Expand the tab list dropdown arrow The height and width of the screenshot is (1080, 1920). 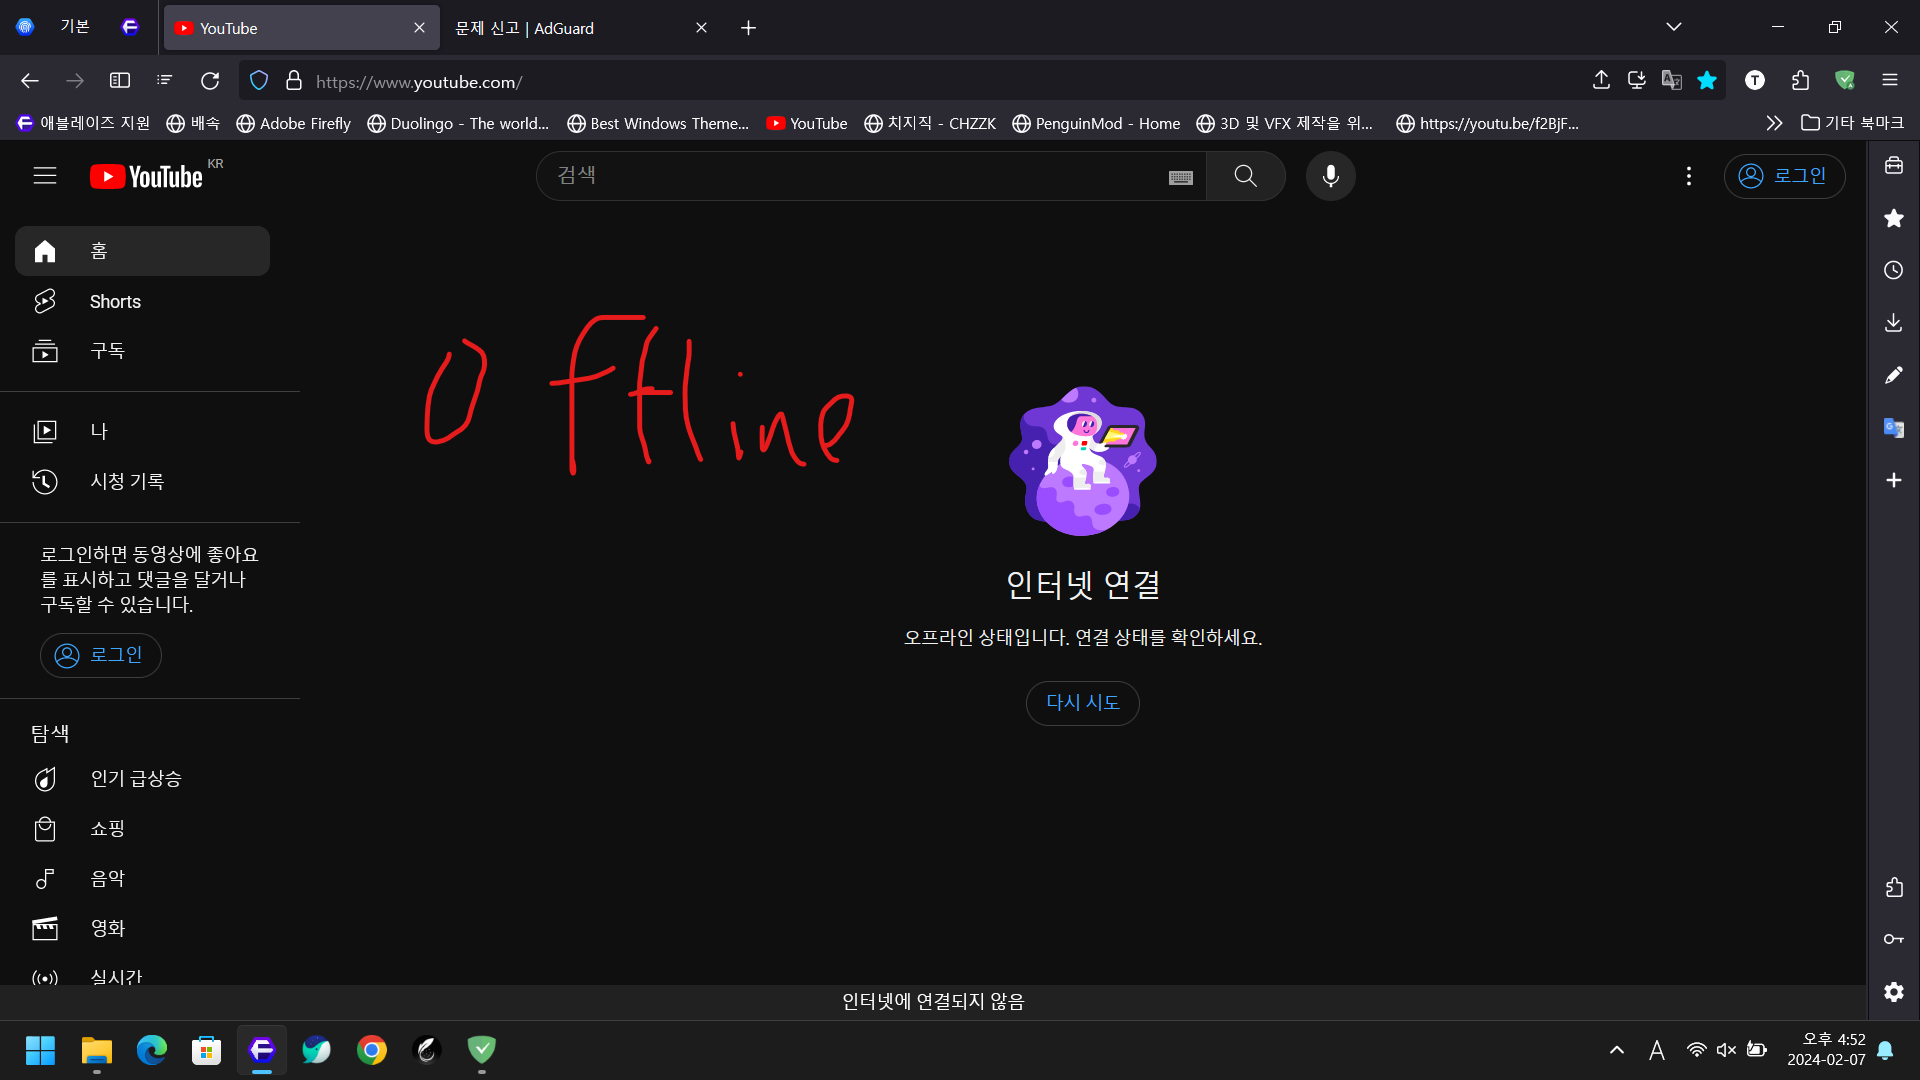coord(1673,27)
